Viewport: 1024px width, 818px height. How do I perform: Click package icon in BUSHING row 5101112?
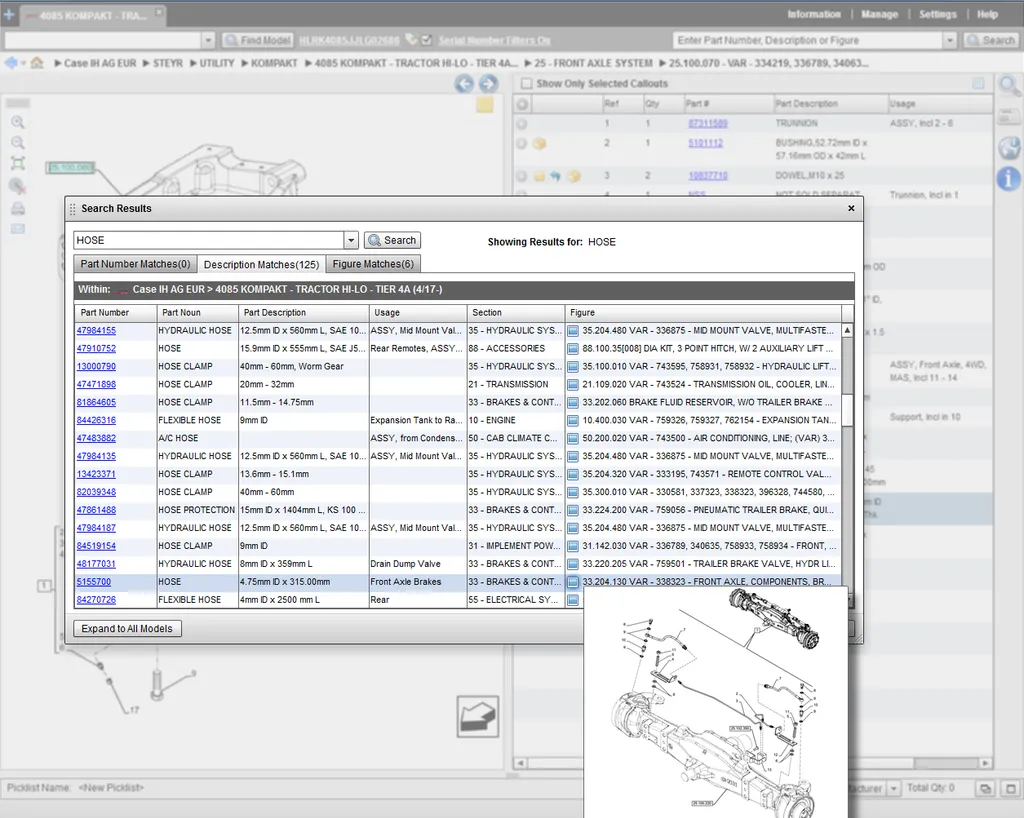pyautogui.click(x=539, y=143)
